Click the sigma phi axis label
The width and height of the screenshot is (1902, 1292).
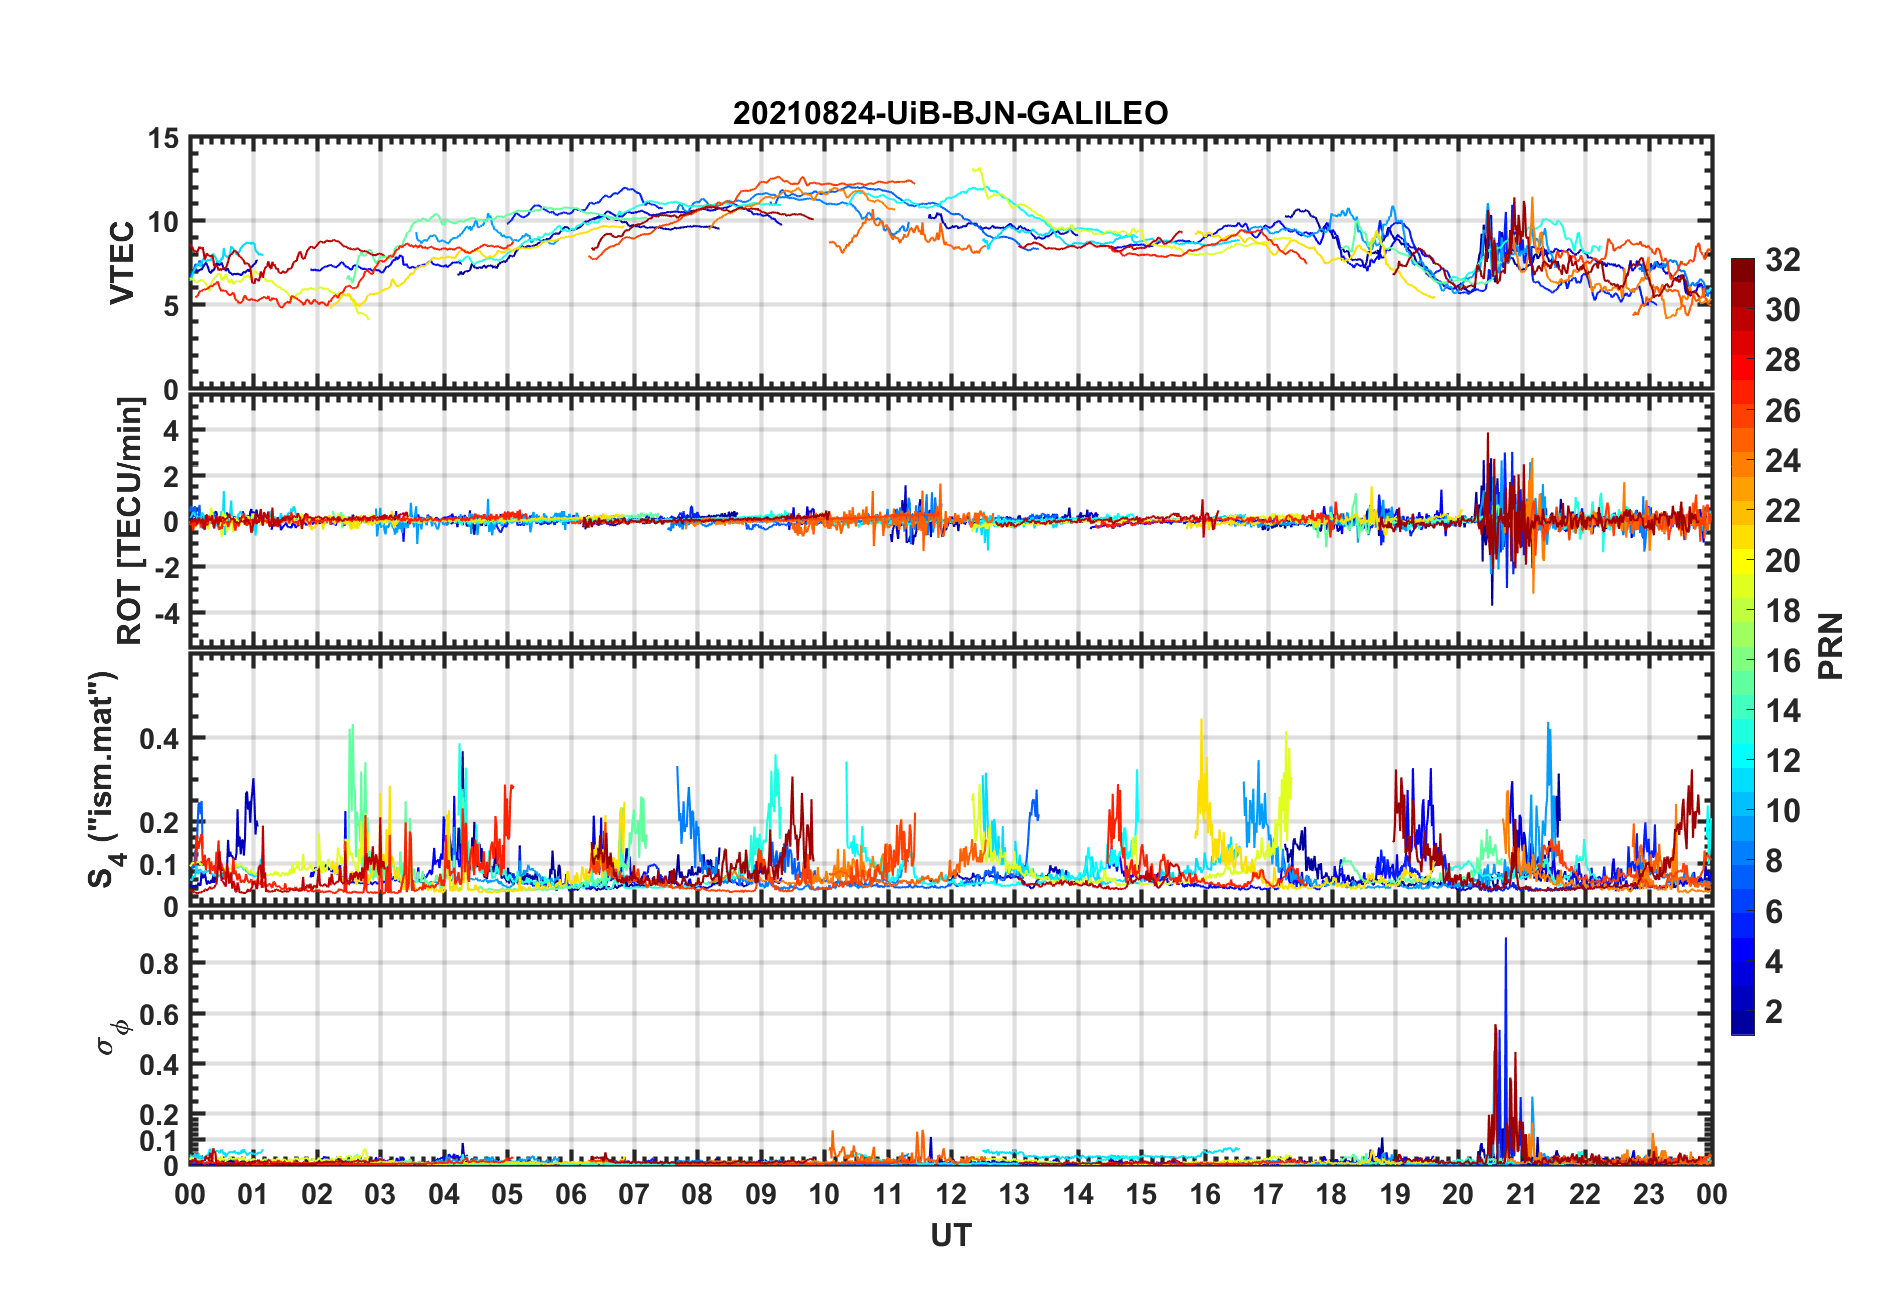113,1037
